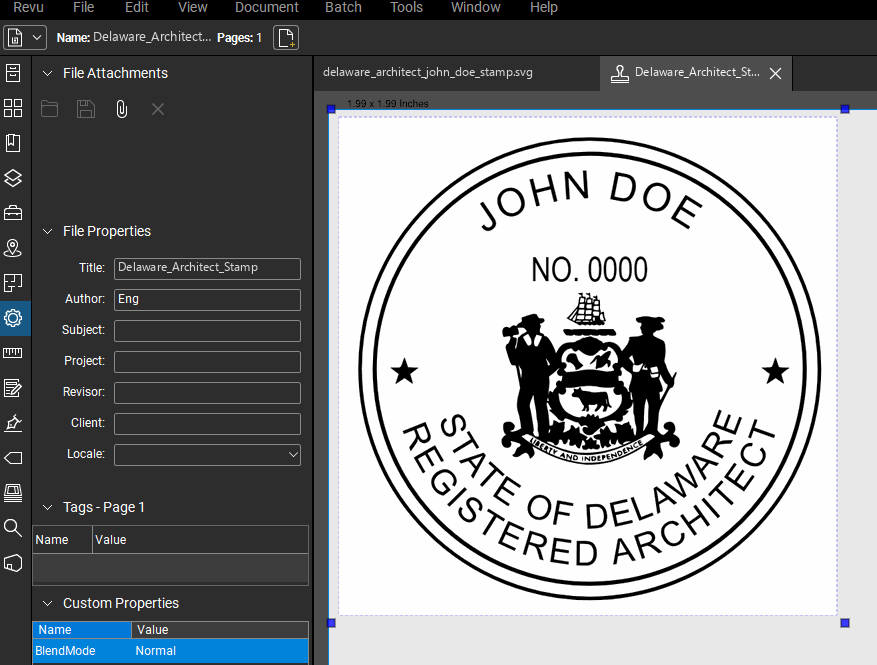Image resolution: width=877 pixels, height=665 pixels.
Task: Open the 3D Model Tree panel icon
Action: (x=13, y=563)
